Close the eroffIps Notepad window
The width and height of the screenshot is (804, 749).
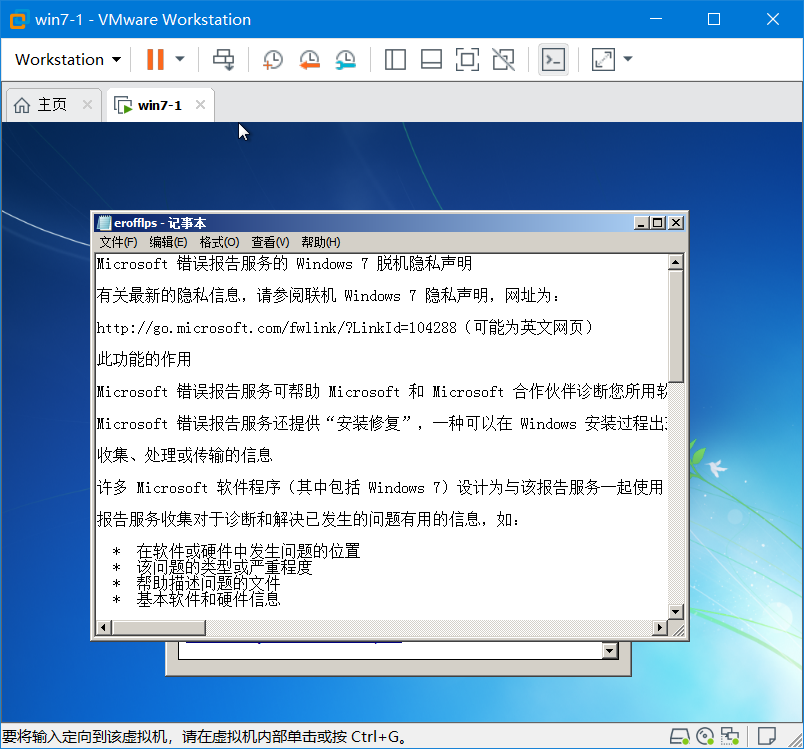[676, 223]
